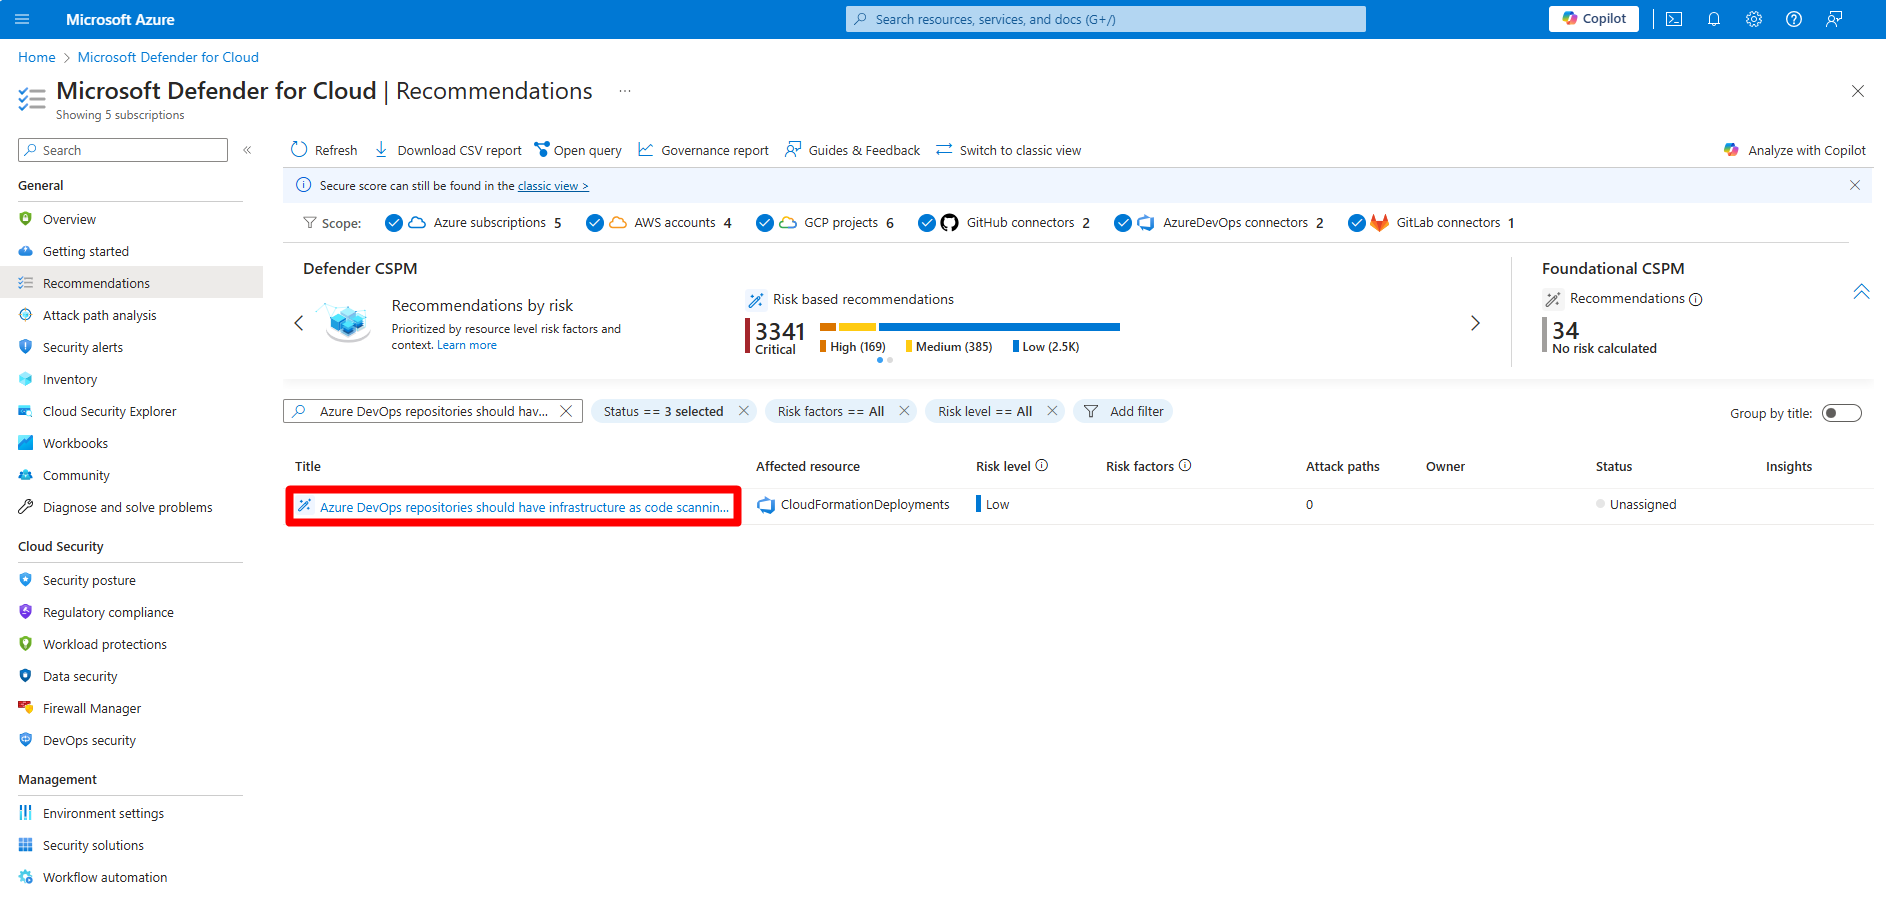Open the feedback person icon
This screenshot has width=1886, height=901.
[x=1834, y=19]
